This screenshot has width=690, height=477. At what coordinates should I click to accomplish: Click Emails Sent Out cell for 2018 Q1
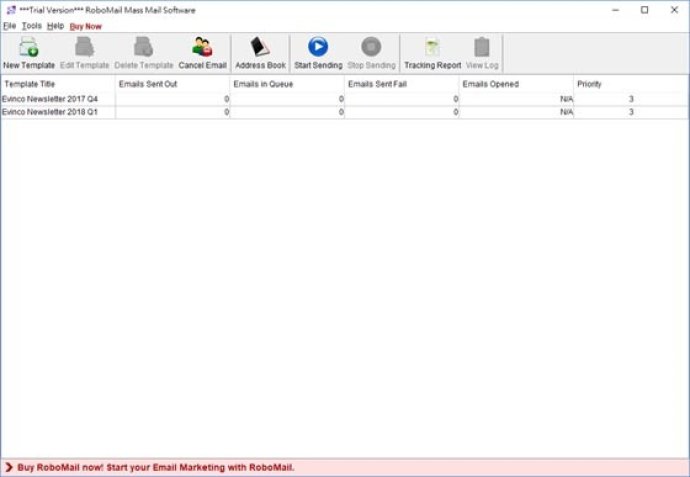tap(172, 112)
